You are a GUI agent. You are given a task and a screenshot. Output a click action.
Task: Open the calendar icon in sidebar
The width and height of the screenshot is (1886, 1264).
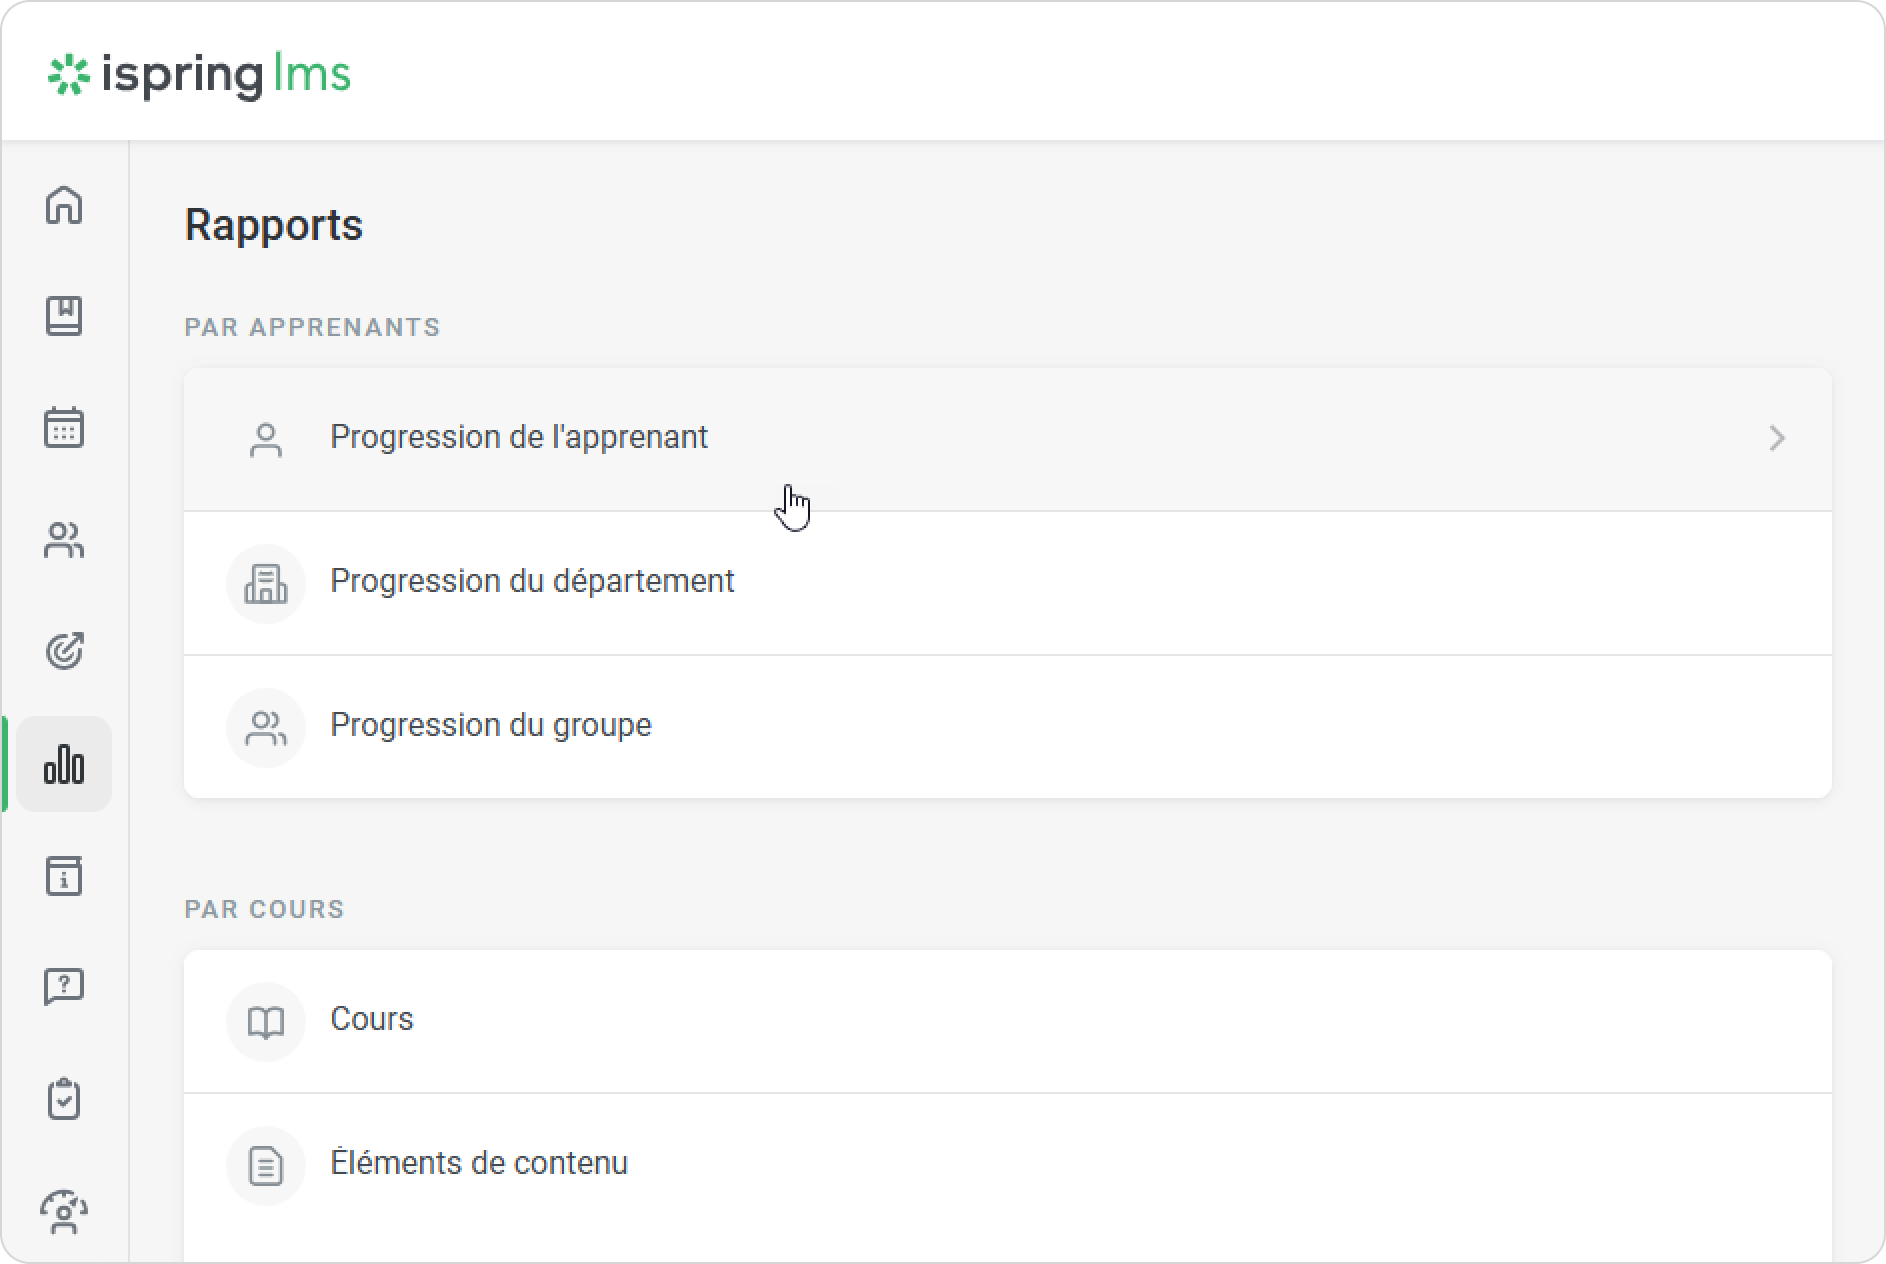64,428
